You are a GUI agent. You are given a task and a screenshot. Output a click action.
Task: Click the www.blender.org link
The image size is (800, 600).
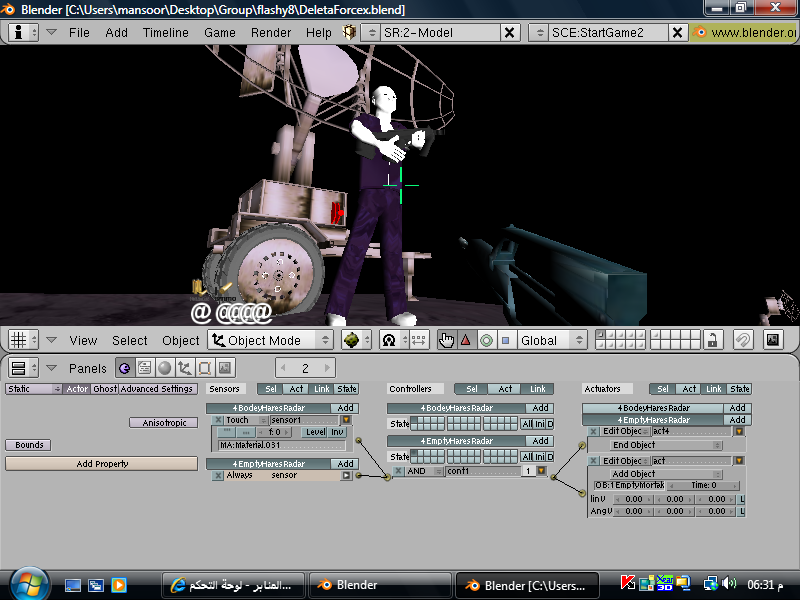point(744,33)
